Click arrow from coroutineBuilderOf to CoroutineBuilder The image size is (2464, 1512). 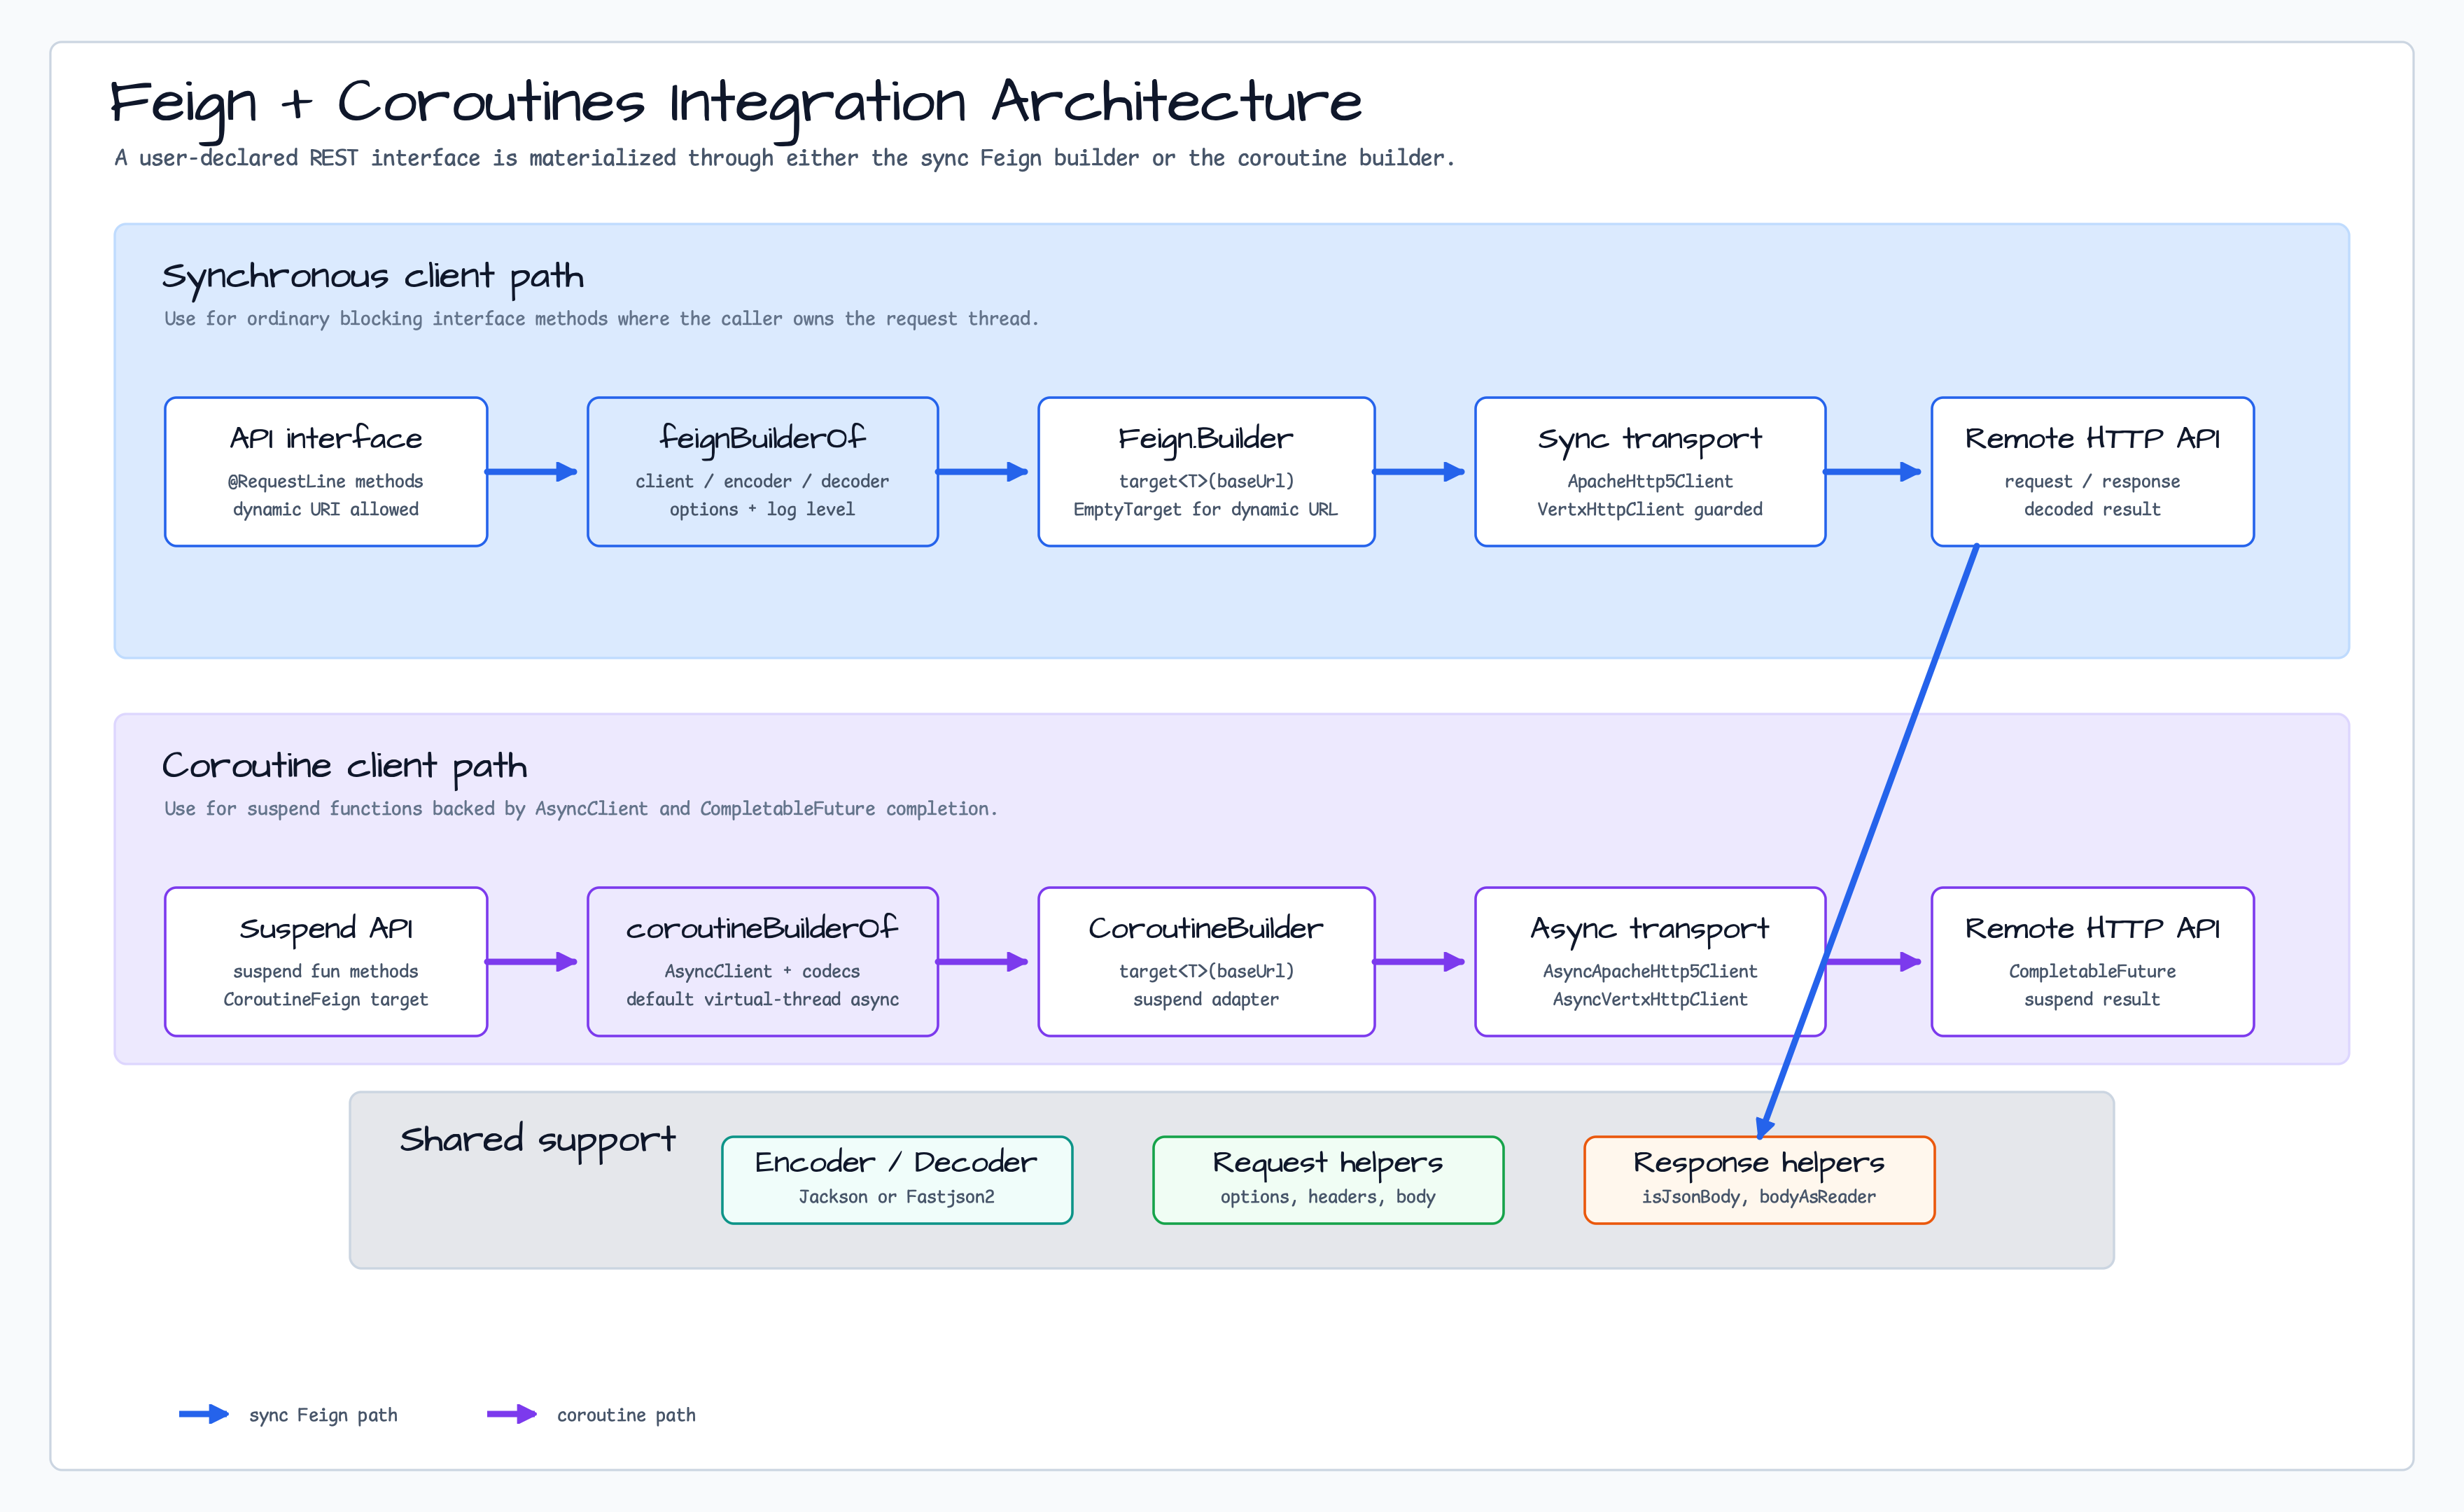(983, 962)
